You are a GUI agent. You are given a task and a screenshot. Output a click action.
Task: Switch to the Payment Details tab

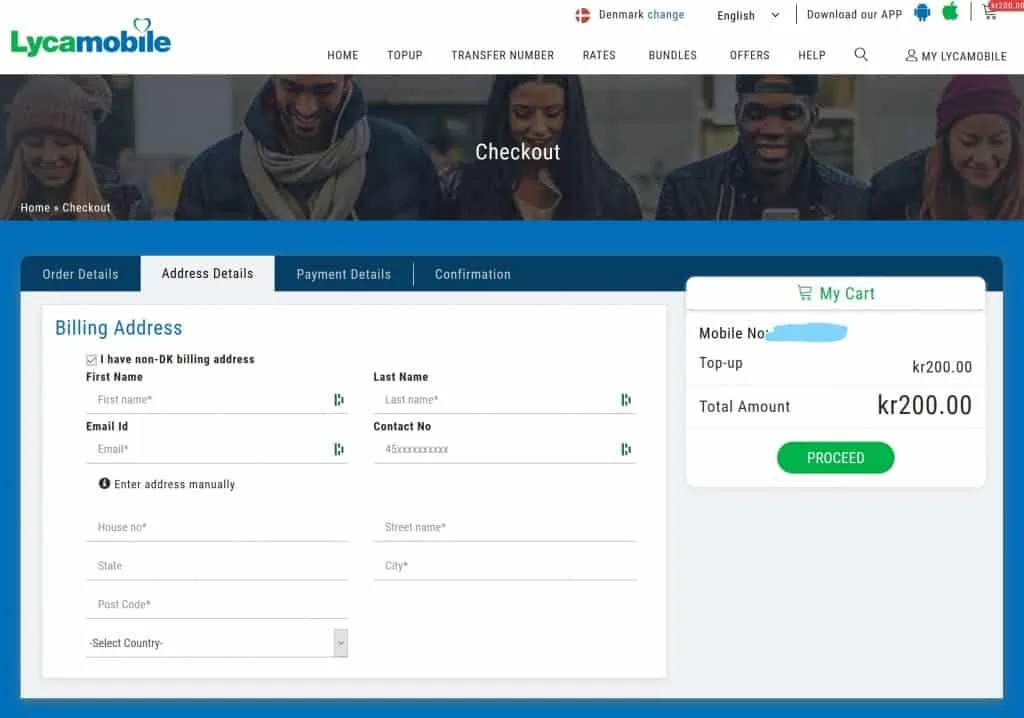(343, 274)
